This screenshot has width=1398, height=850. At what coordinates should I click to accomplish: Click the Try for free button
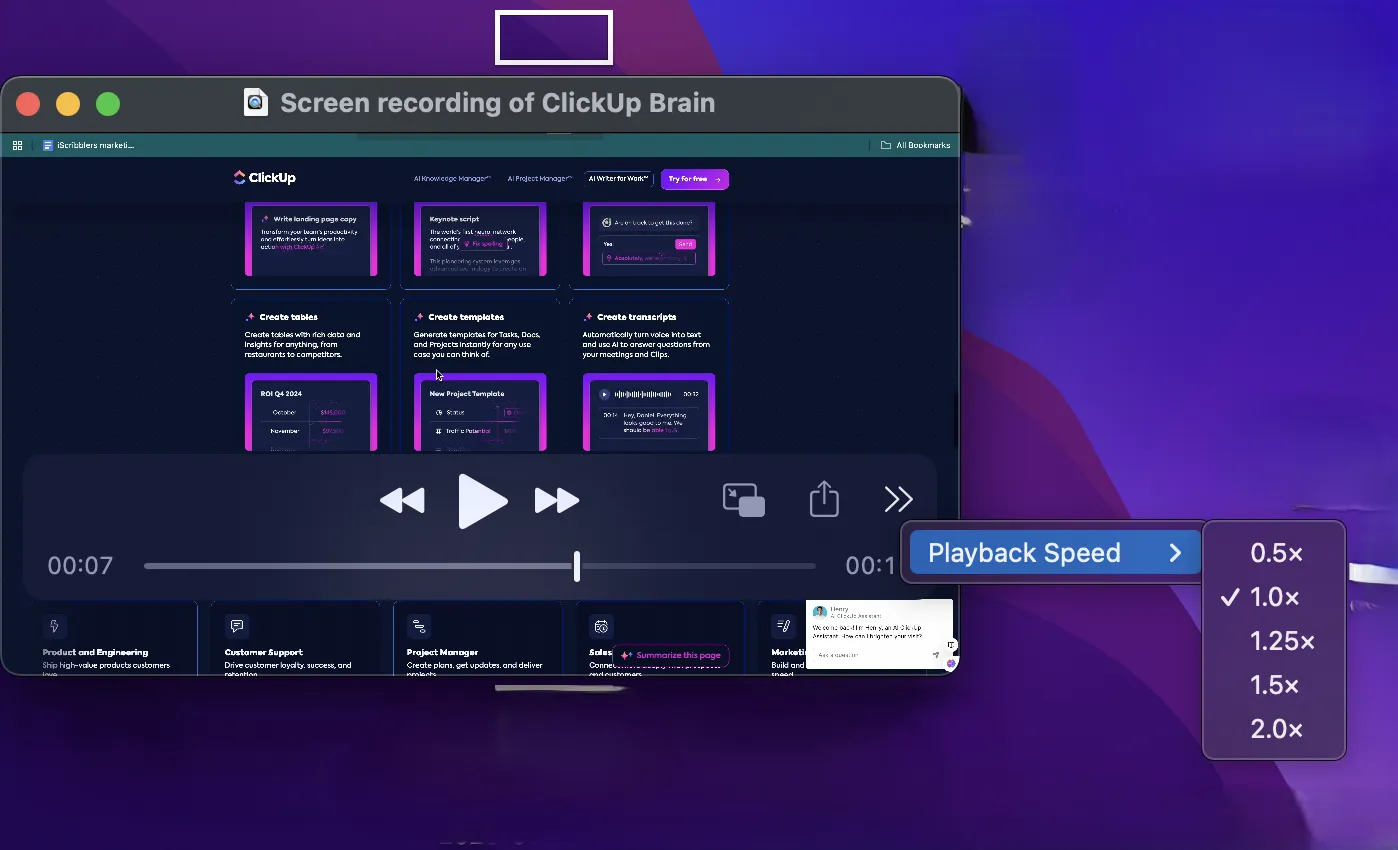click(694, 179)
